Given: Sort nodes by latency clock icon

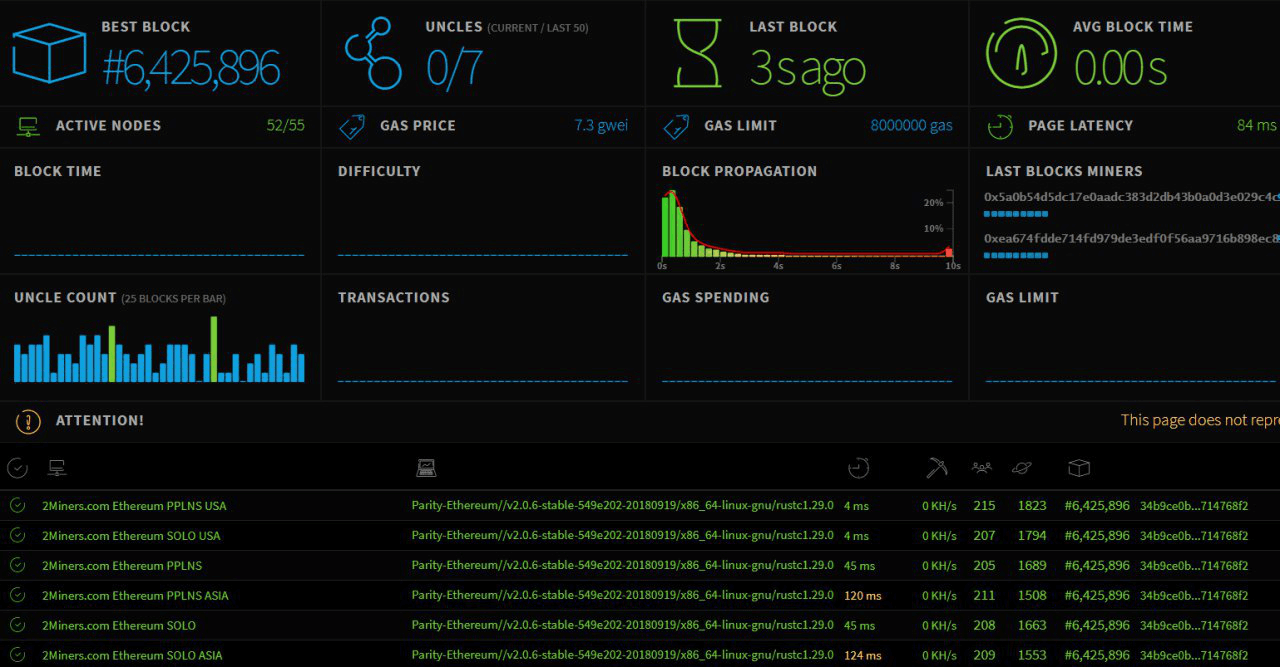Looking at the screenshot, I should point(858,467).
